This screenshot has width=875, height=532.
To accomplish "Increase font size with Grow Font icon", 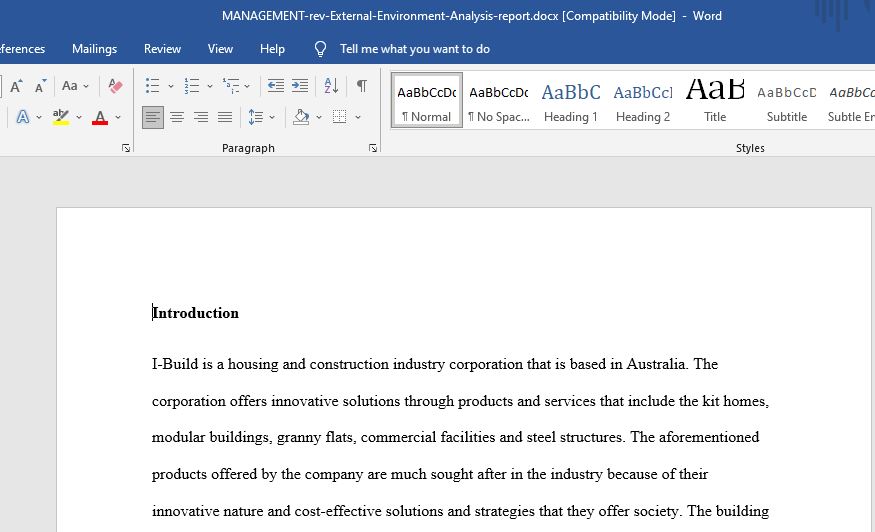I will [16, 86].
